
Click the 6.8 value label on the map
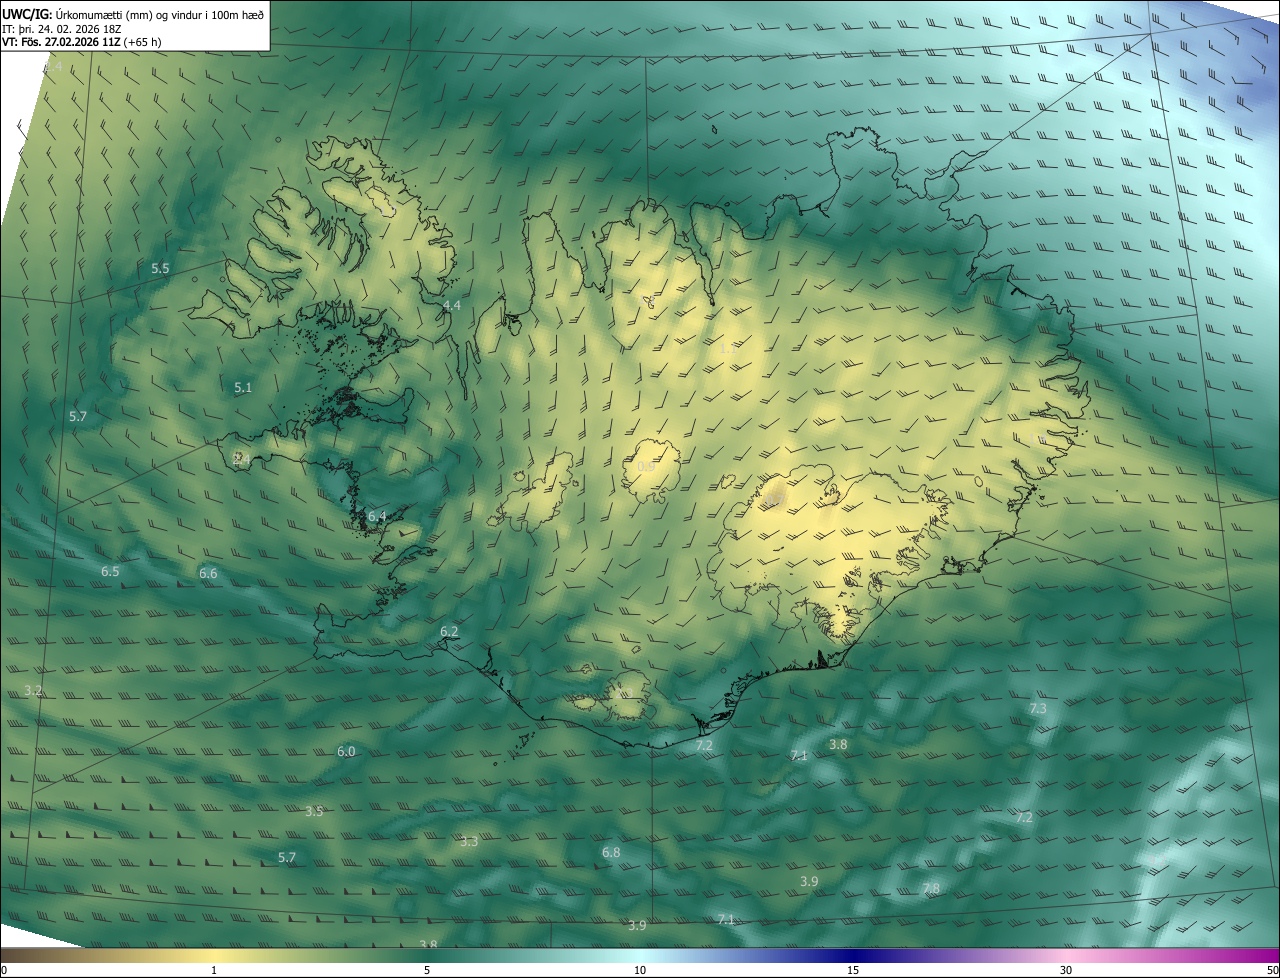(611, 853)
